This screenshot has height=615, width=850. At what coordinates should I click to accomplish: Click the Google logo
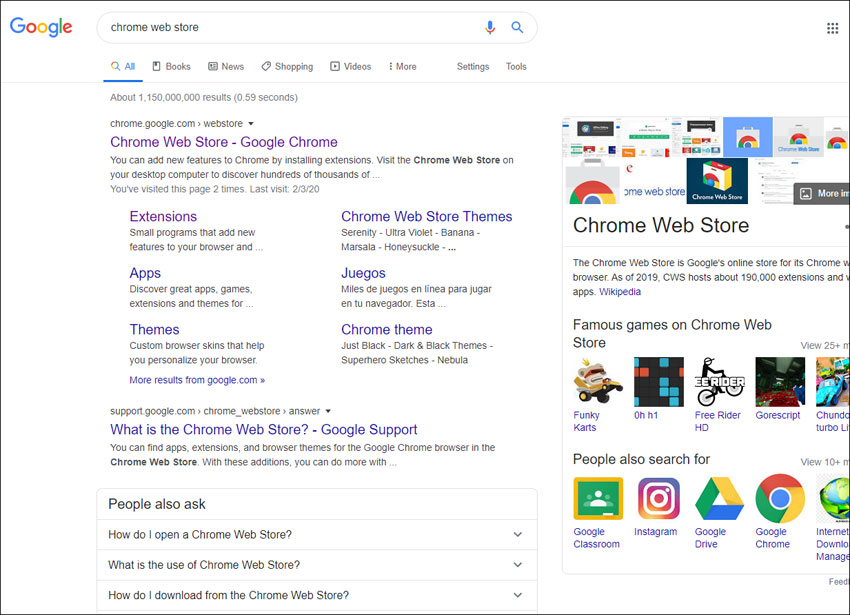(41, 27)
